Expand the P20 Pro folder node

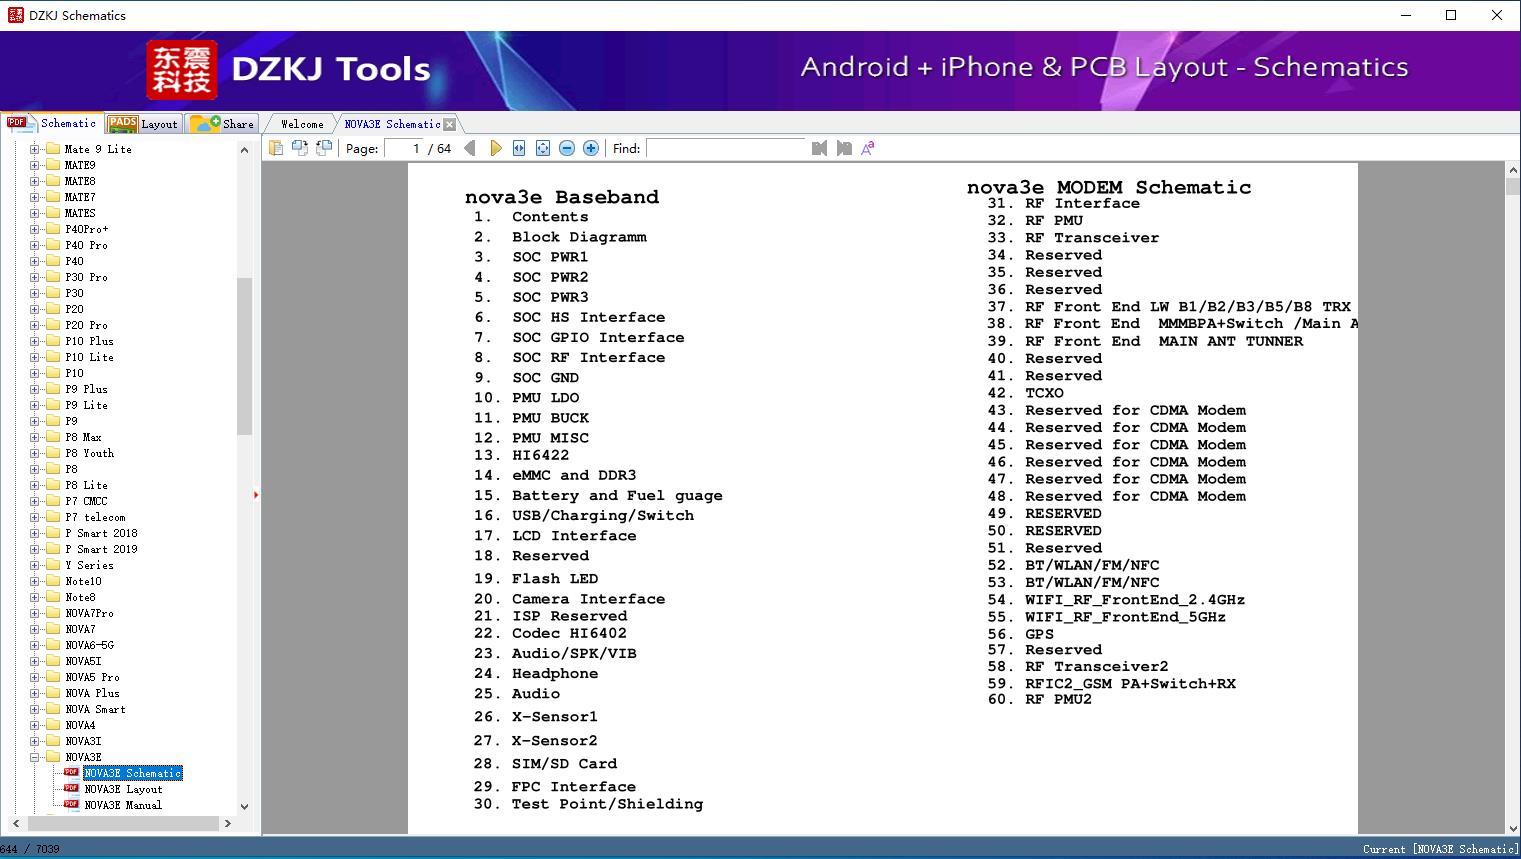tap(34, 325)
